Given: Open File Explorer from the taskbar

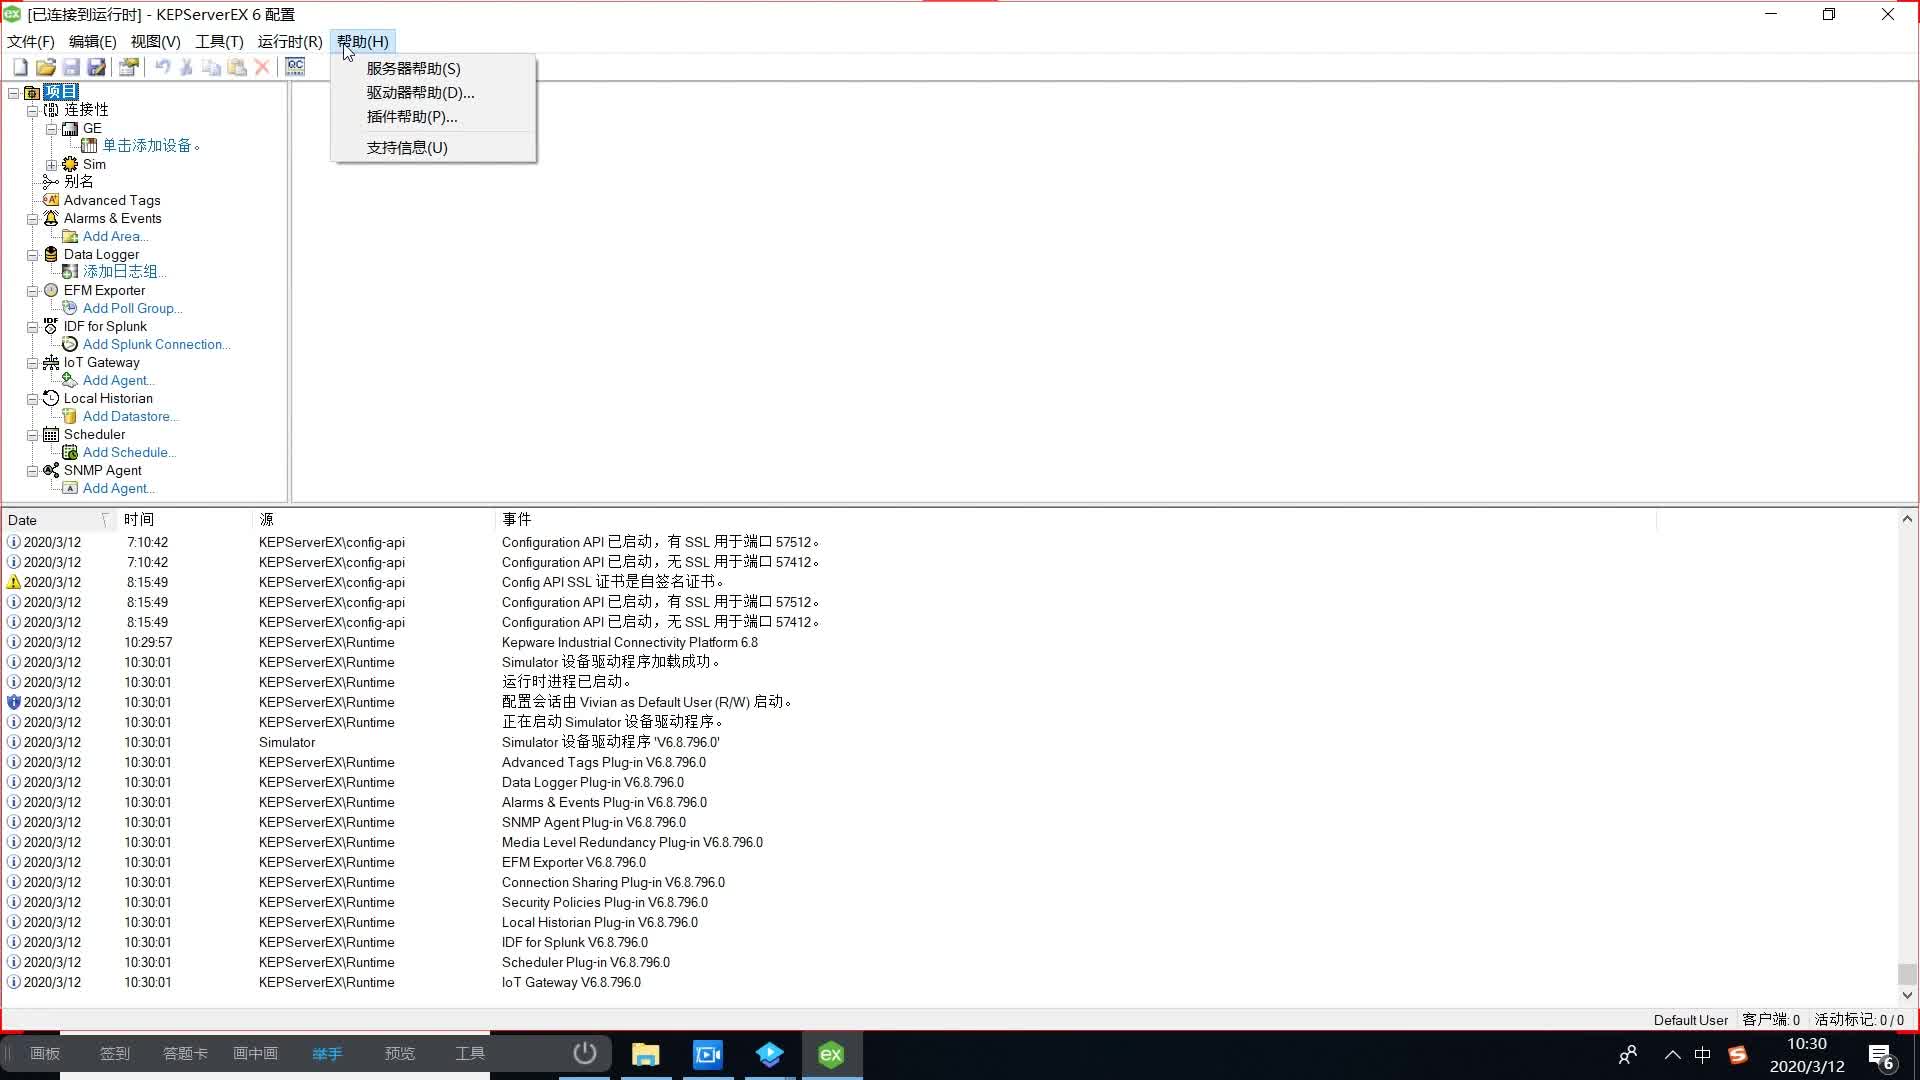Looking at the screenshot, I should coord(646,1054).
